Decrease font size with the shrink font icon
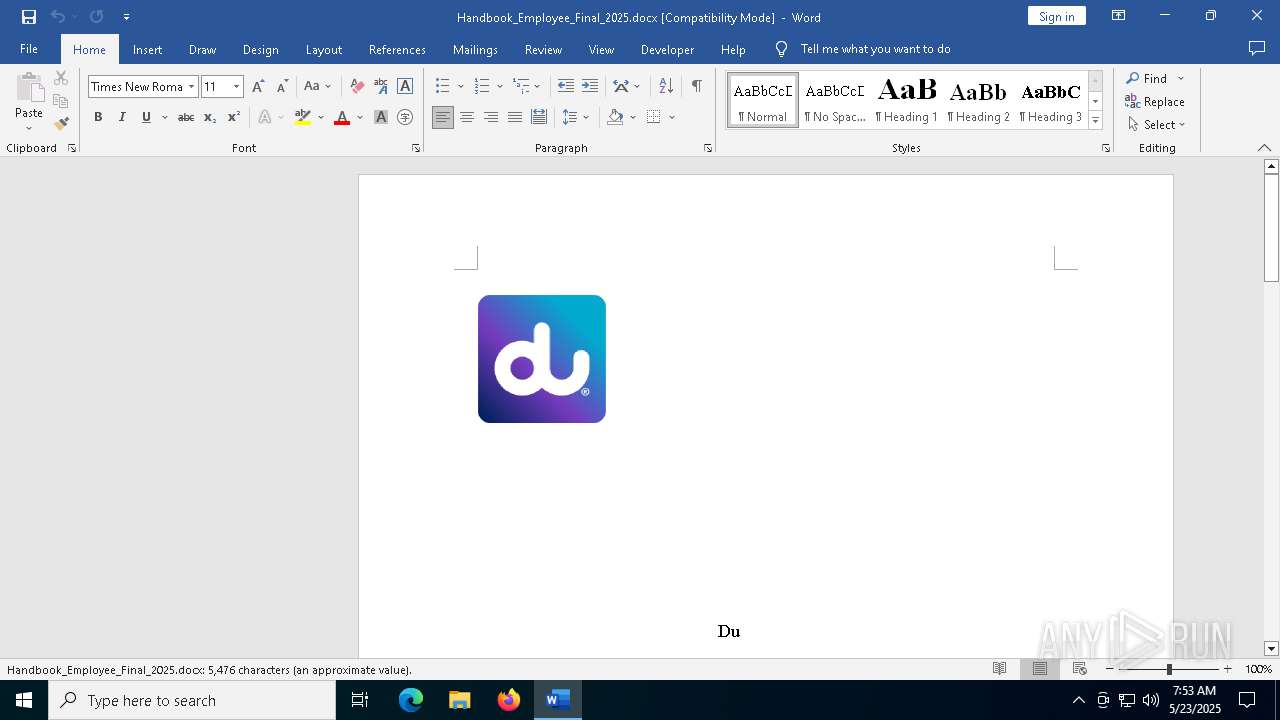The width and height of the screenshot is (1280, 720). (x=282, y=86)
